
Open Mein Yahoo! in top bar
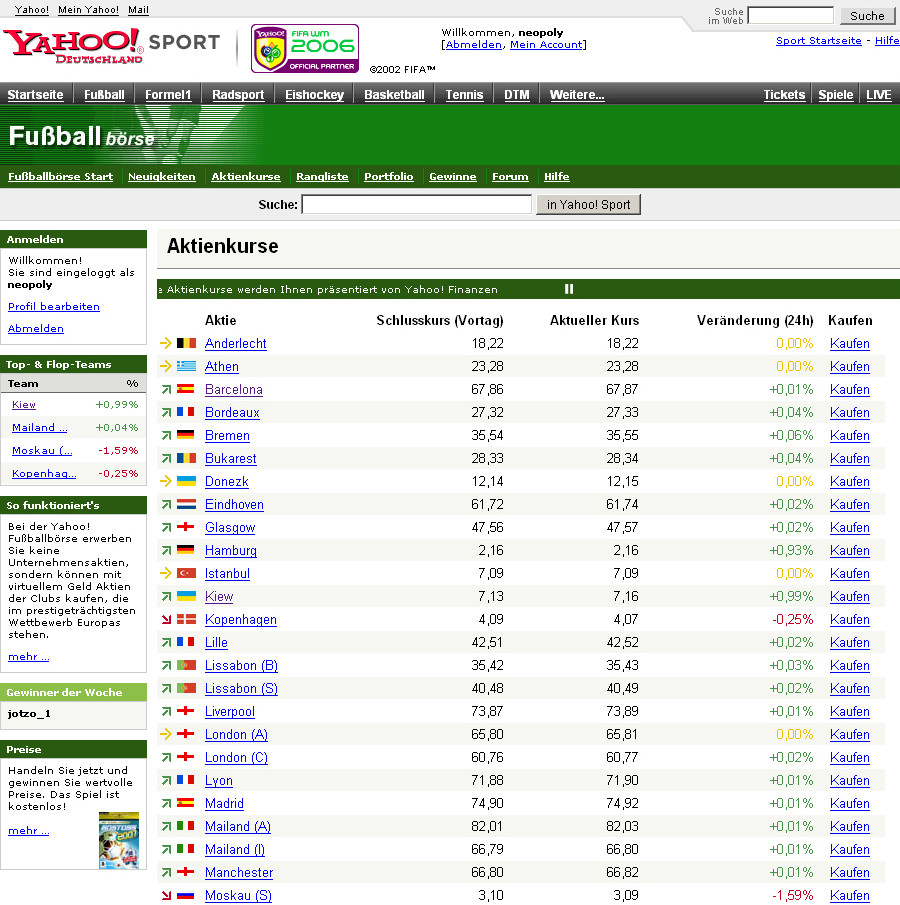[x=88, y=10]
